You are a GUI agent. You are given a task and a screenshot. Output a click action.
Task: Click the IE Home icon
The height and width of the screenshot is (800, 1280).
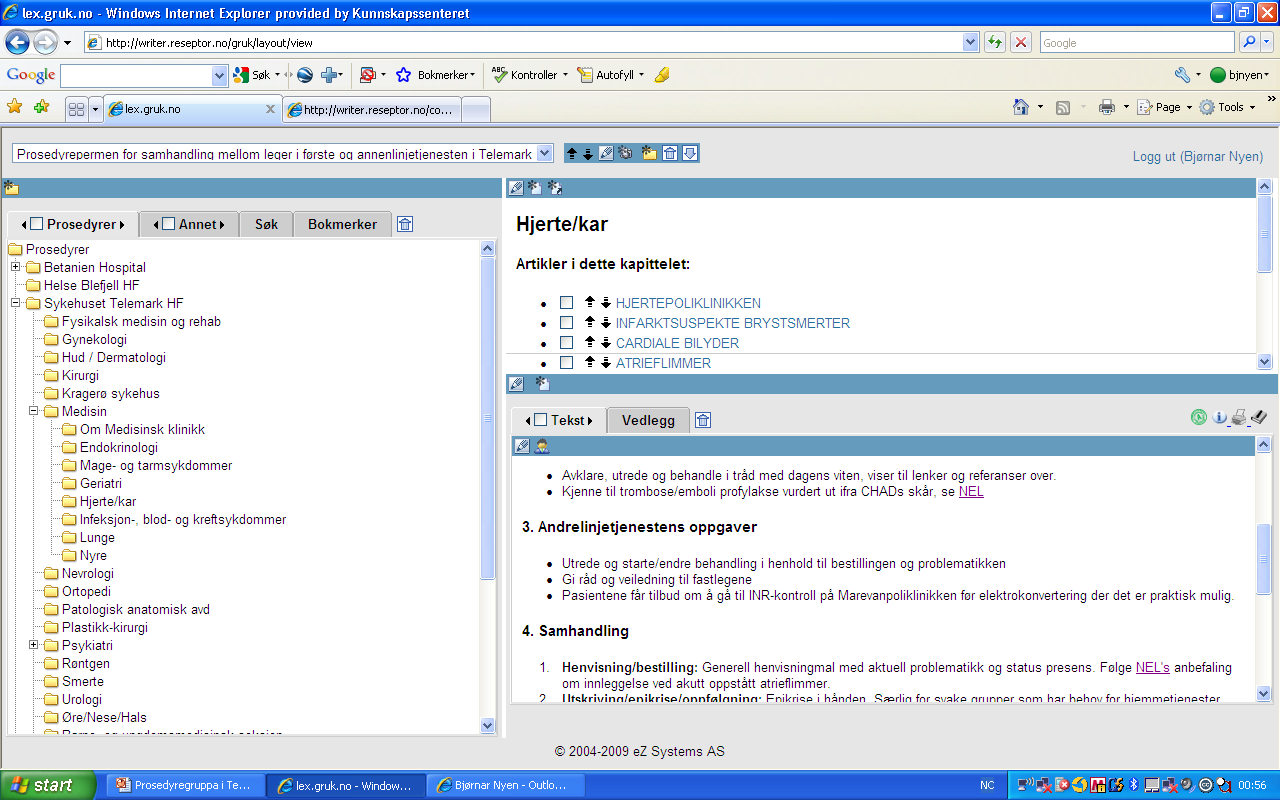(x=1021, y=107)
